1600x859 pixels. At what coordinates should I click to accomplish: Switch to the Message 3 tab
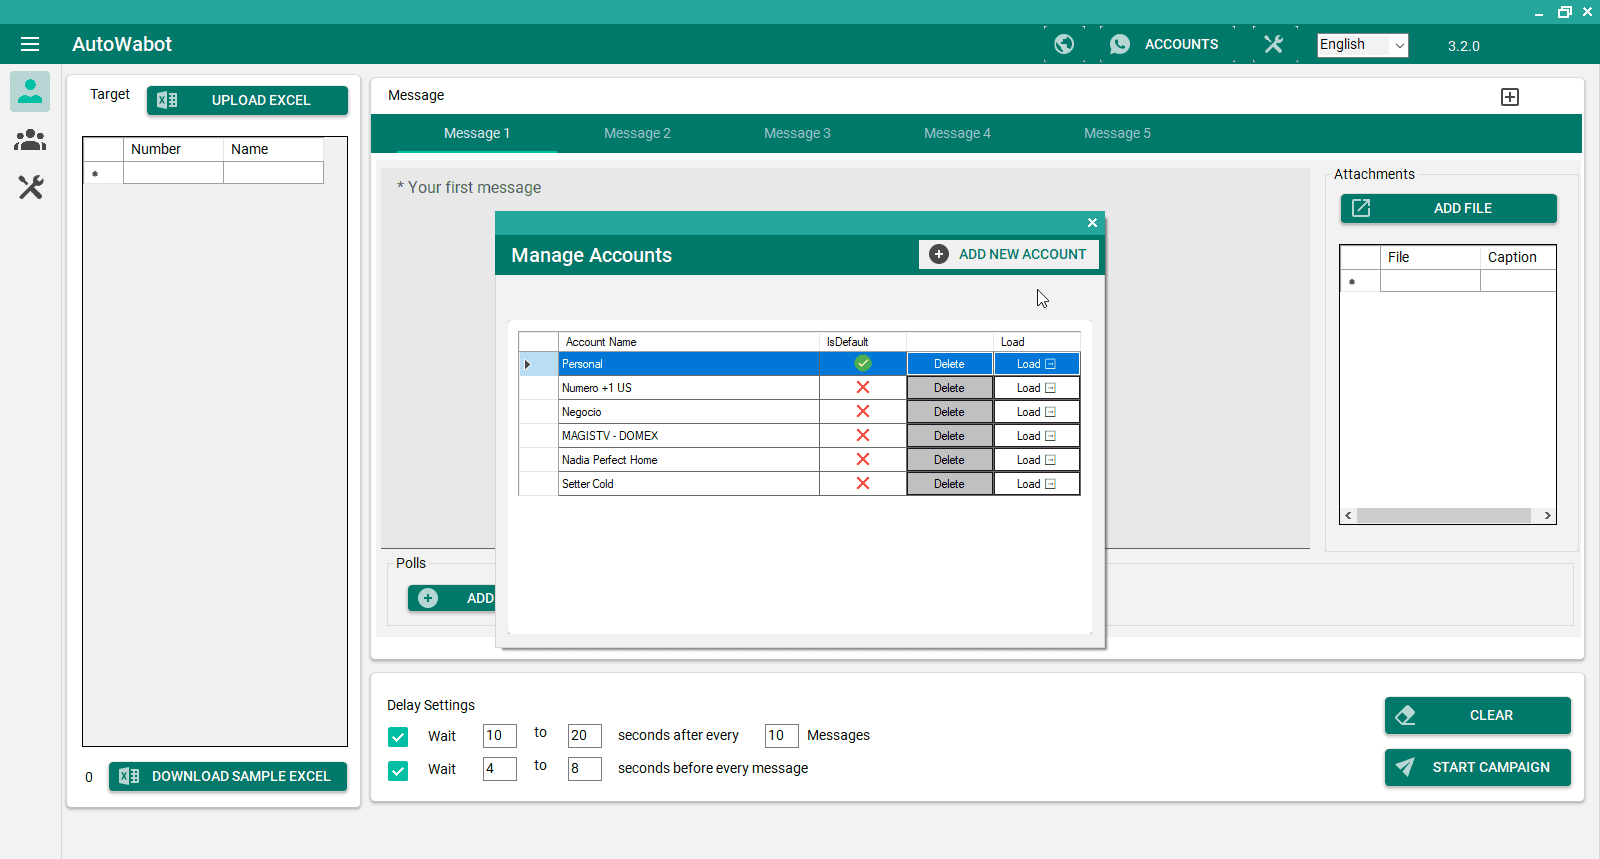[797, 133]
